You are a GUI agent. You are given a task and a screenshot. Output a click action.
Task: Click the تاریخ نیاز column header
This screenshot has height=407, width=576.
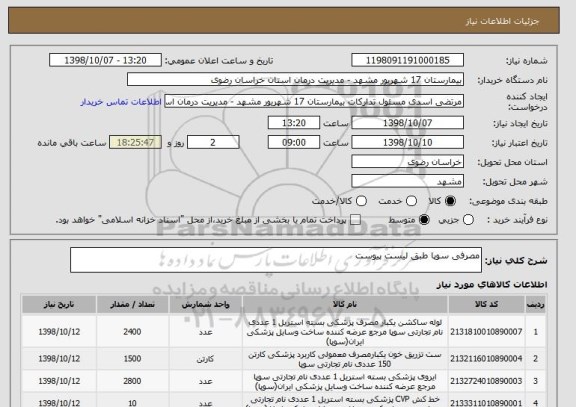tap(59, 305)
